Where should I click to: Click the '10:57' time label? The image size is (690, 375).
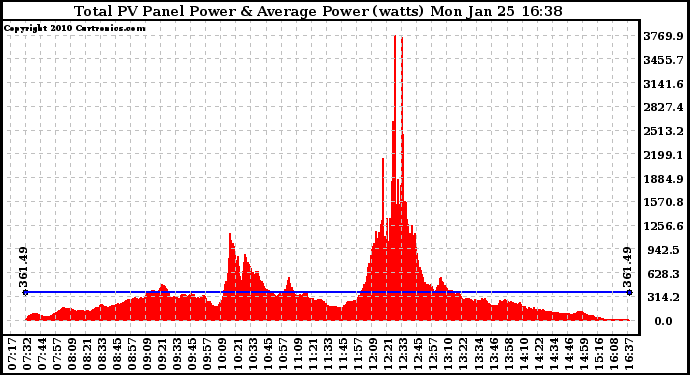tap(283, 354)
